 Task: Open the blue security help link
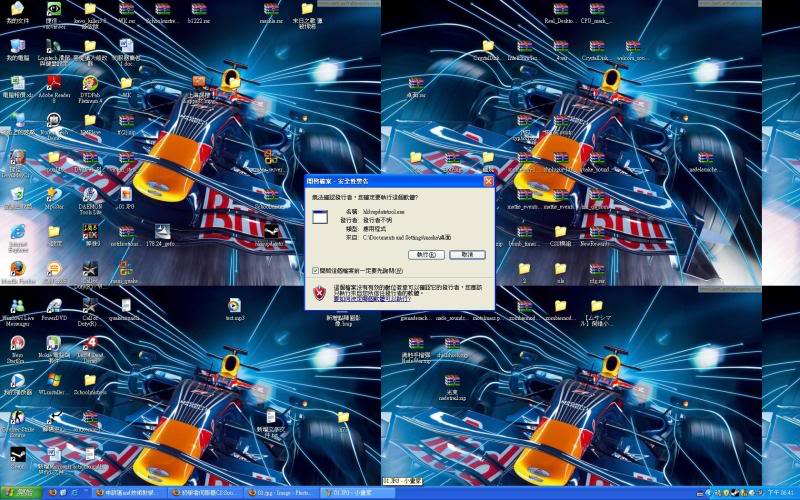tap(370, 298)
